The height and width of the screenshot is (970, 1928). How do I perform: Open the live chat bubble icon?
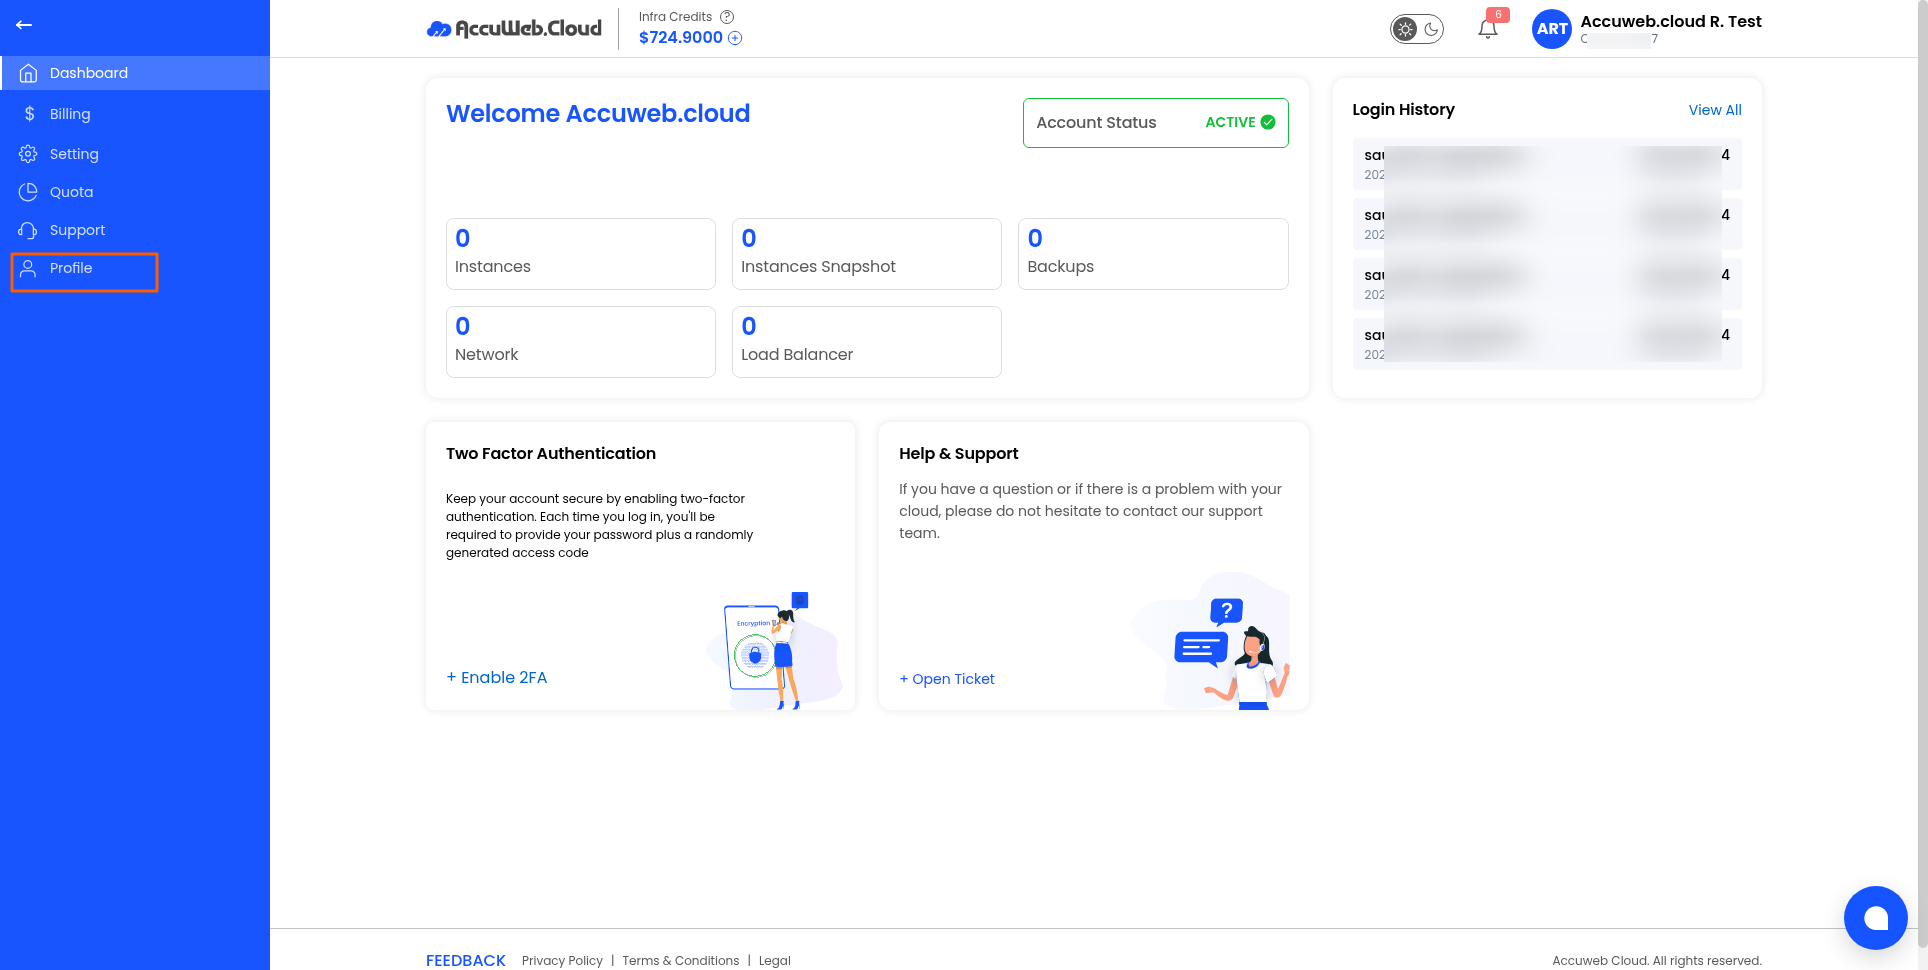[1876, 918]
